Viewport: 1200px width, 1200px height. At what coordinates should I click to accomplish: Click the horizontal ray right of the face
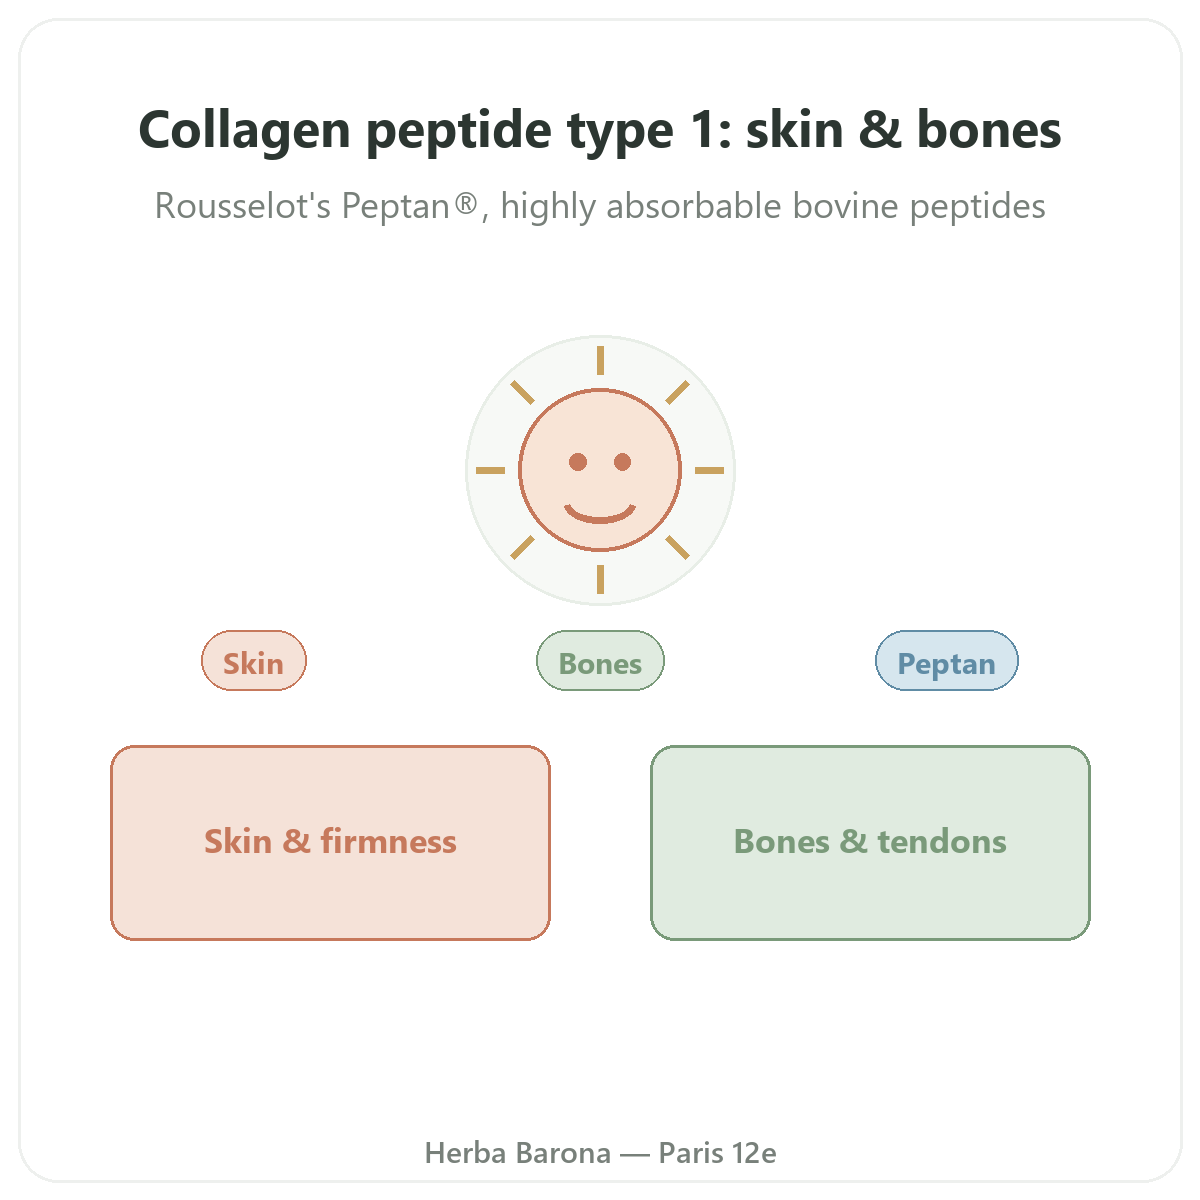tap(710, 470)
